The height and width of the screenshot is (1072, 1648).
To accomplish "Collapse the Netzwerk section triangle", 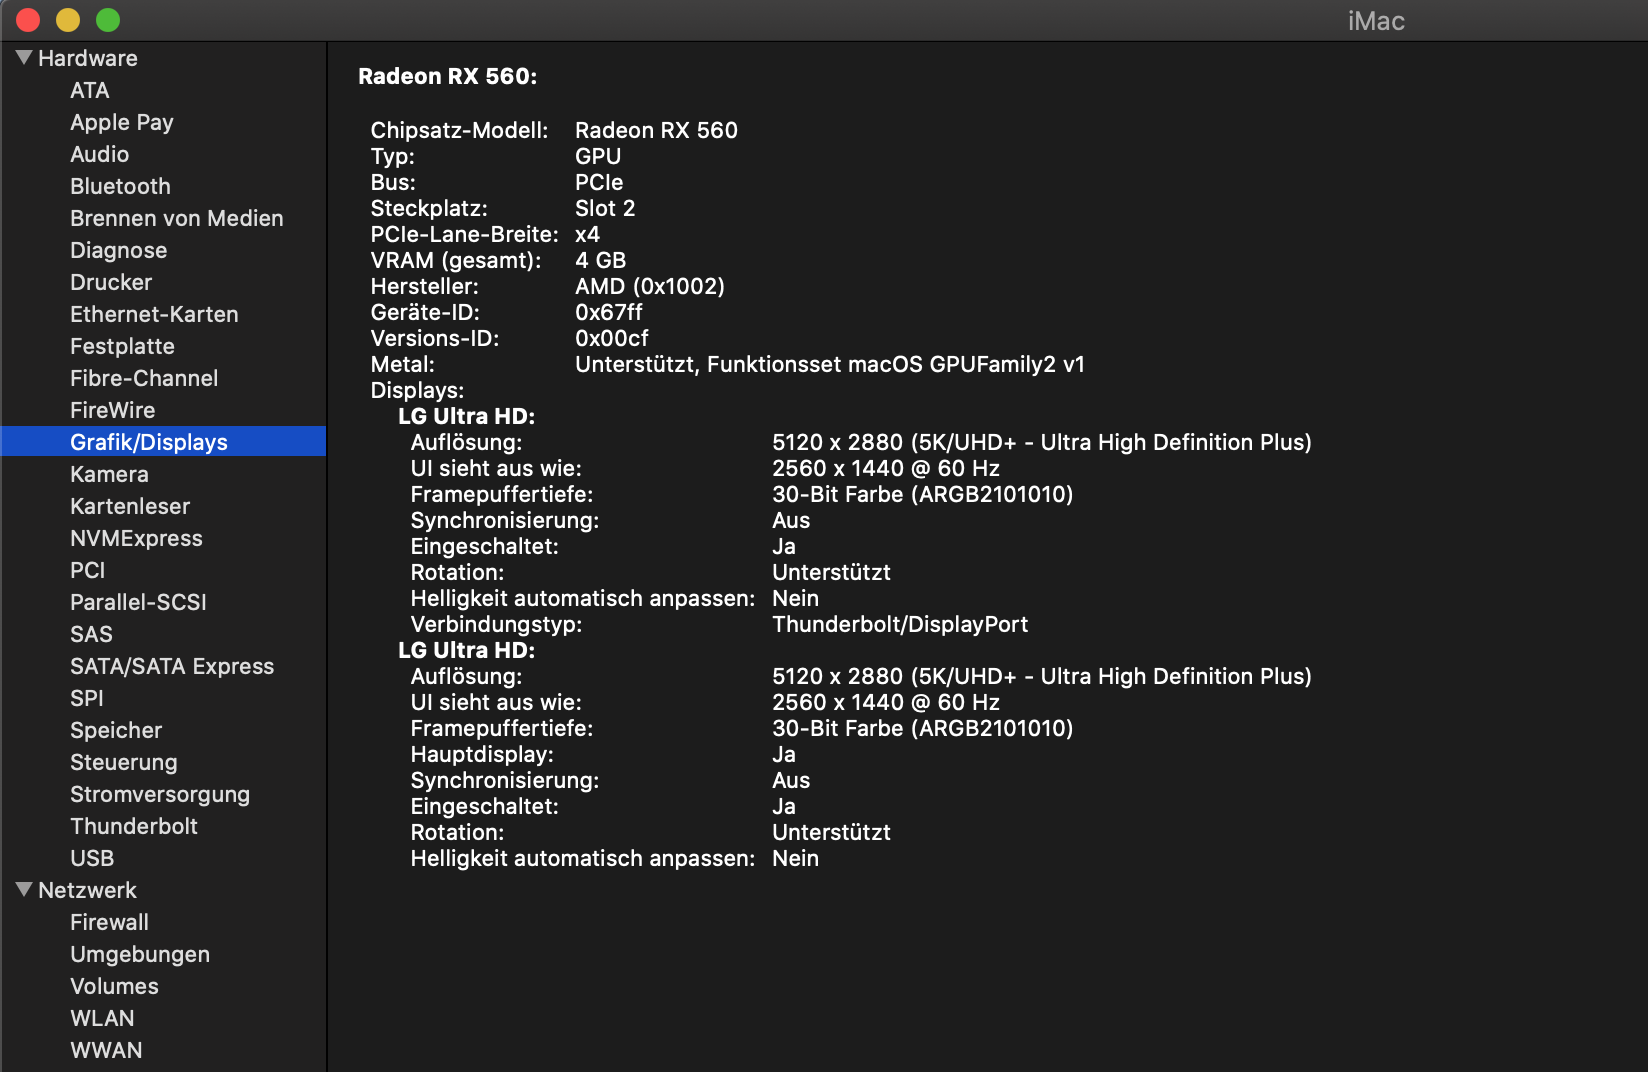I will [24, 890].
